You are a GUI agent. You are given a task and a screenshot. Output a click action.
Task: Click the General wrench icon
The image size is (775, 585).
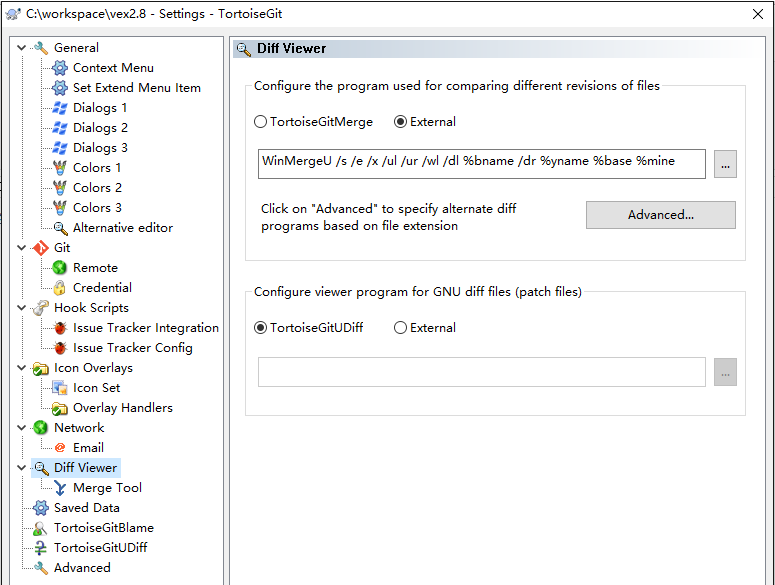click(41, 48)
